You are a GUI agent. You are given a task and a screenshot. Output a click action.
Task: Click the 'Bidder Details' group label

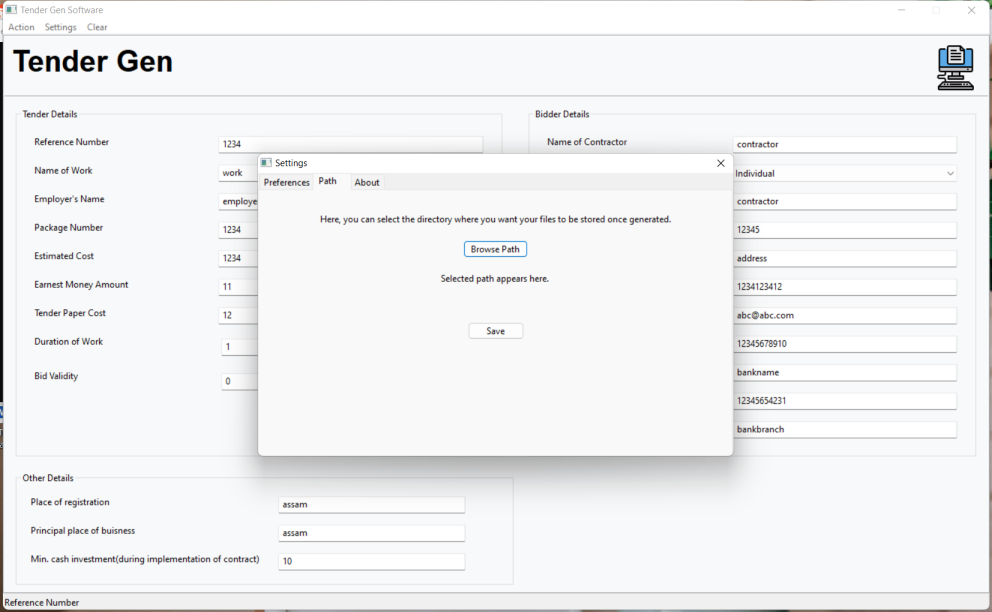pos(562,114)
